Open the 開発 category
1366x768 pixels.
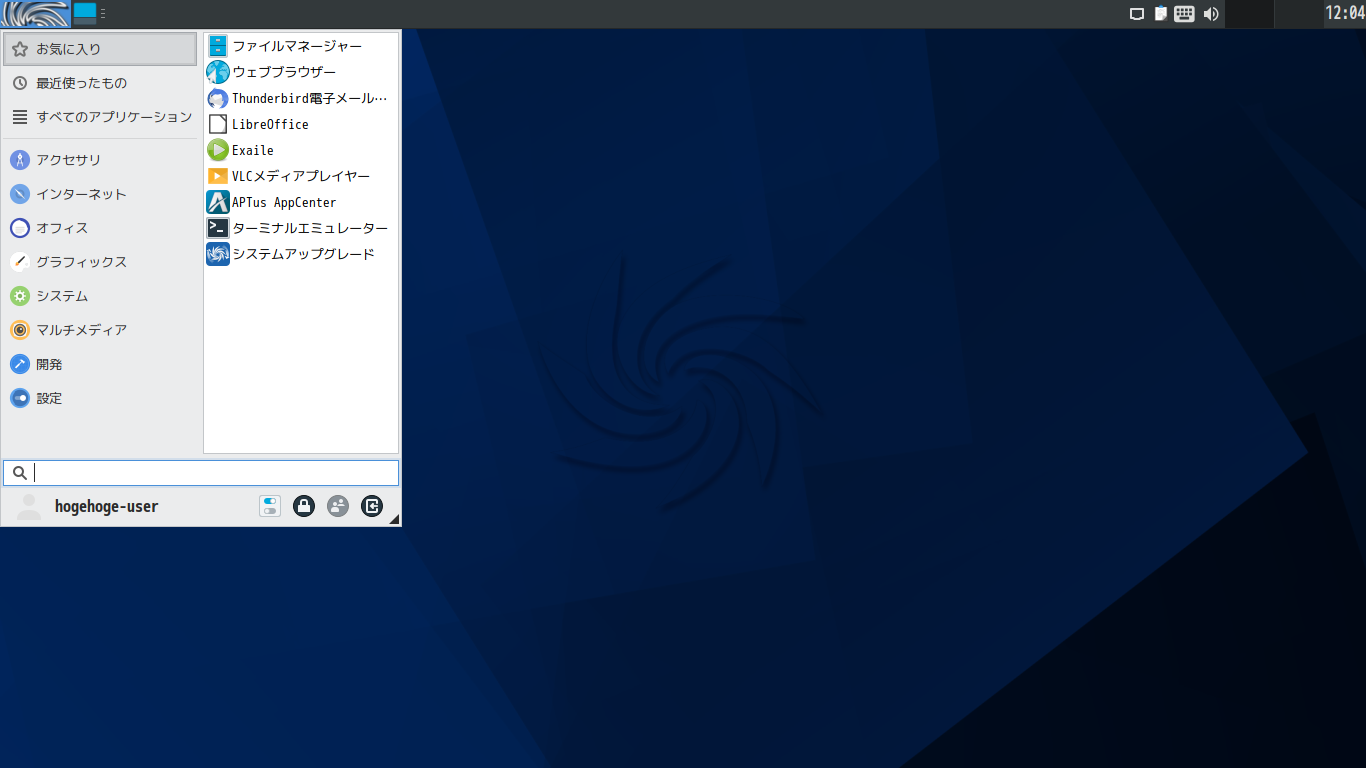pyautogui.click(x=100, y=364)
